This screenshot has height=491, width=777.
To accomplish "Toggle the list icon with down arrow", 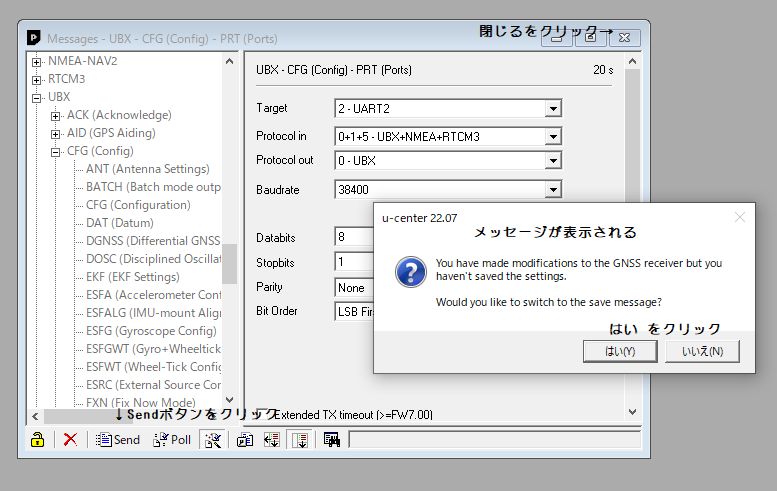I will (300, 439).
